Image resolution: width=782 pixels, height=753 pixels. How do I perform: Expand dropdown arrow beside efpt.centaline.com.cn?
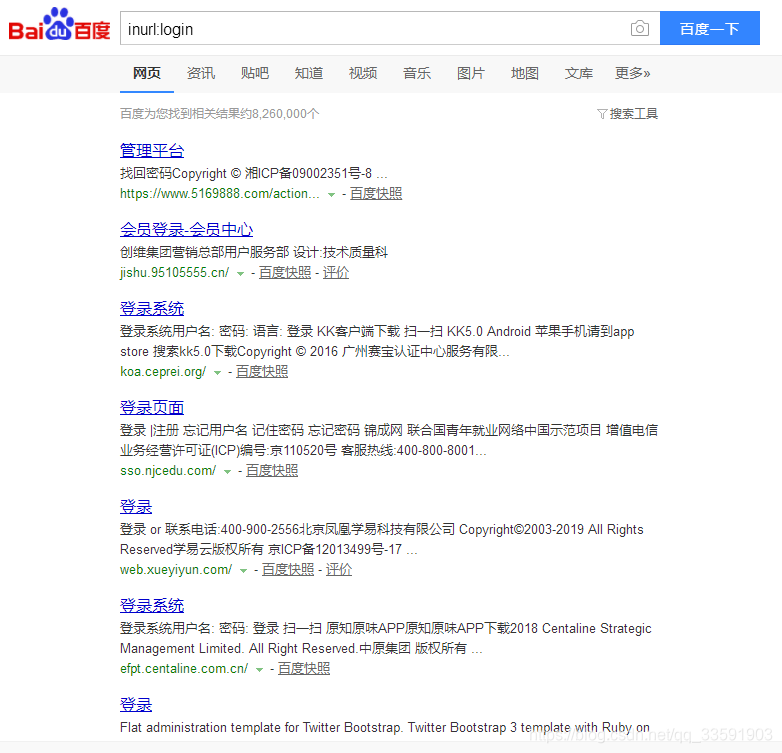coord(259,670)
